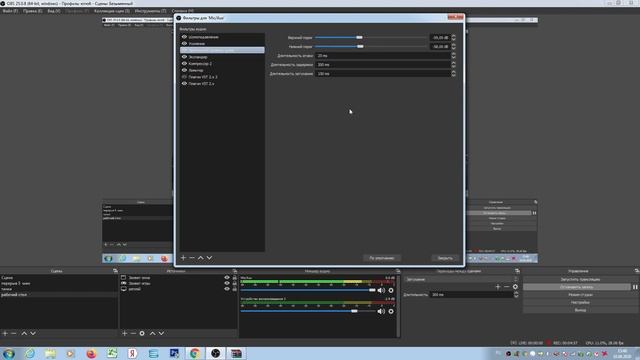The width and height of the screenshot is (640, 360).
Task: Toggle visibility of Экспандер filter
Action: point(184,57)
